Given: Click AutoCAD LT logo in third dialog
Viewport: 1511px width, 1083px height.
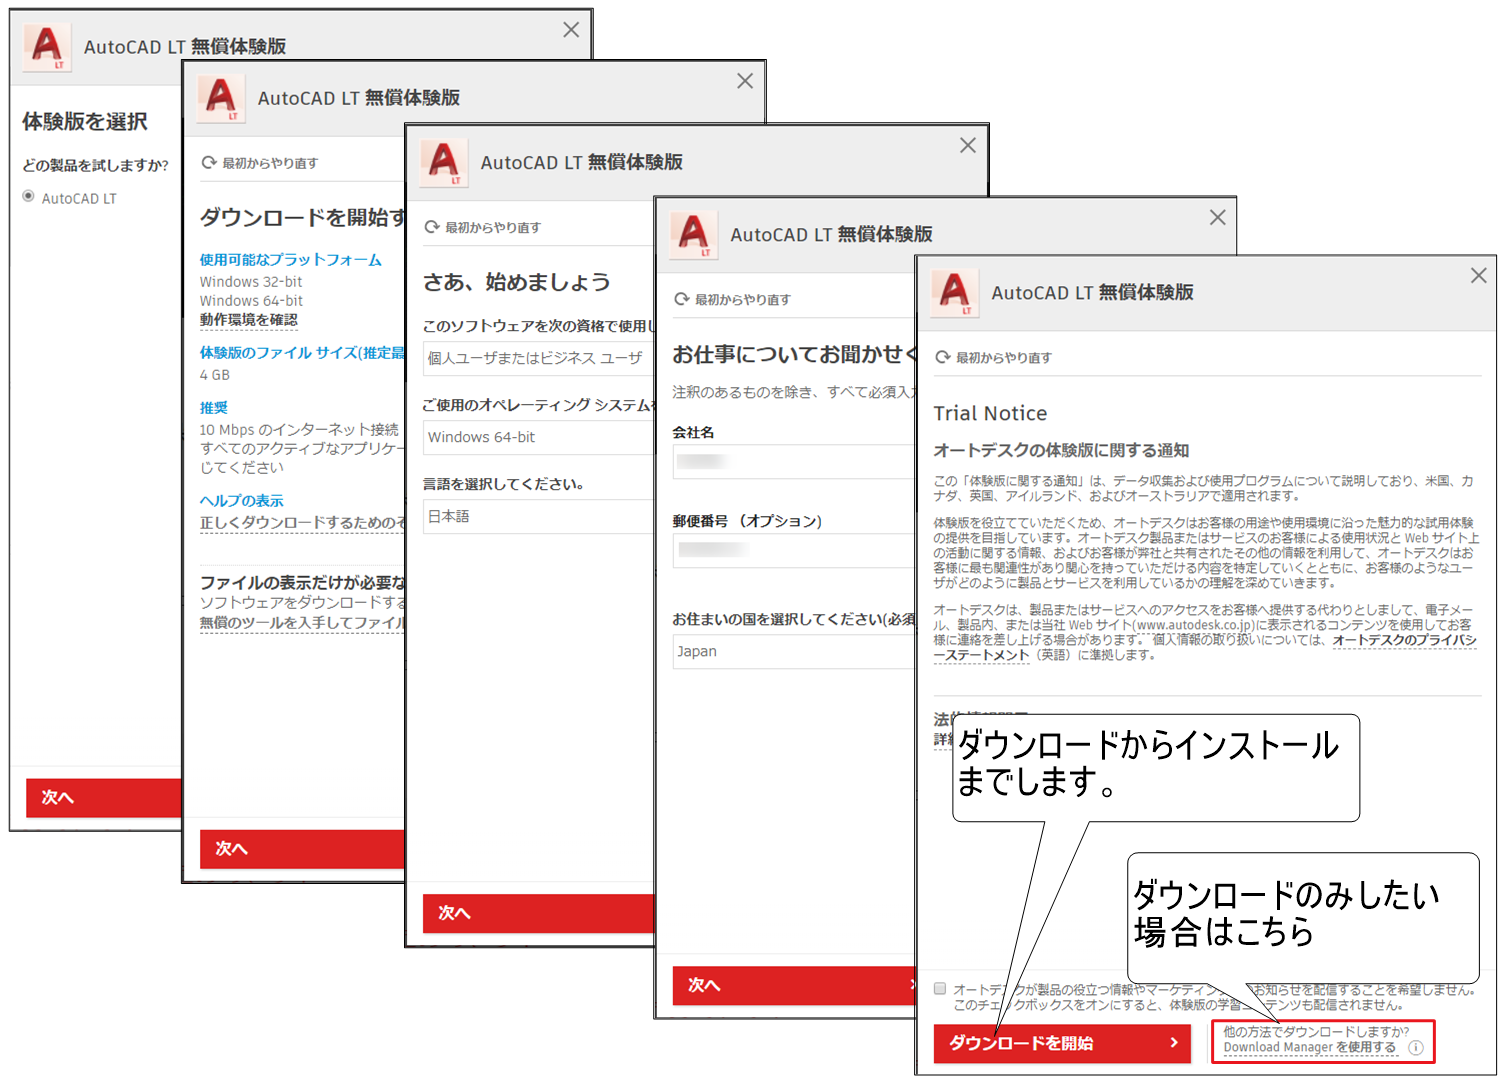Looking at the screenshot, I should click(444, 162).
